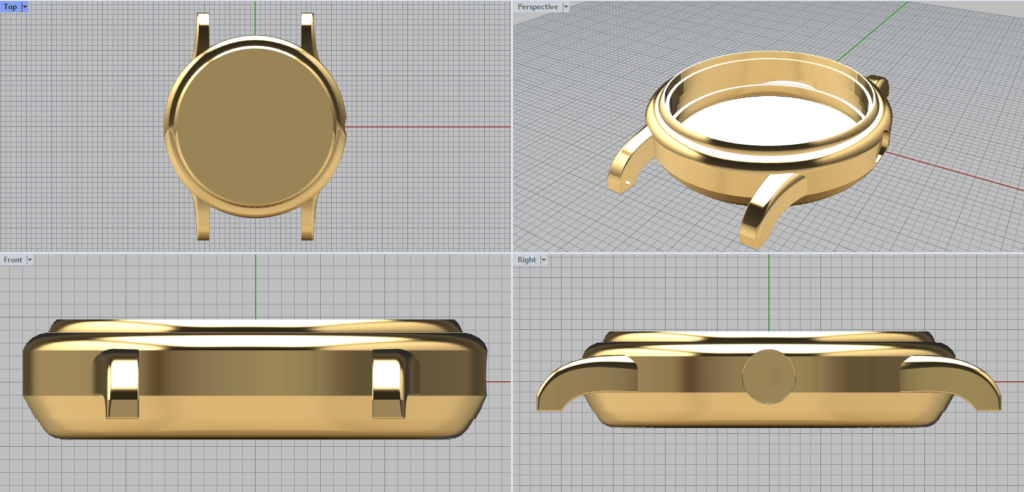1024x492 pixels.
Task: Open the Right viewport dropdown arrow
Action: tap(545, 260)
